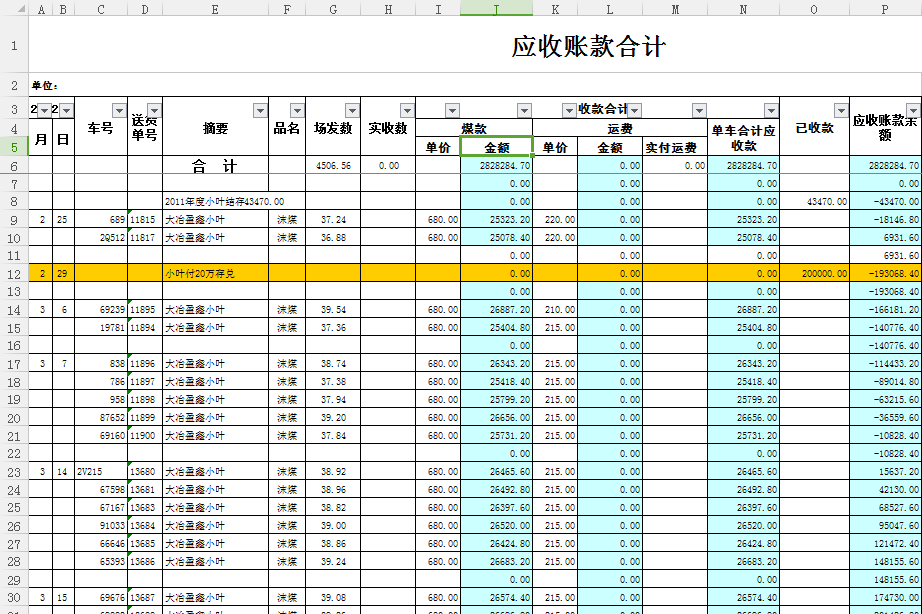The width and height of the screenshot is (922, 614).
Task: Click the 合 计 total row label
Action: pos(215,165)
